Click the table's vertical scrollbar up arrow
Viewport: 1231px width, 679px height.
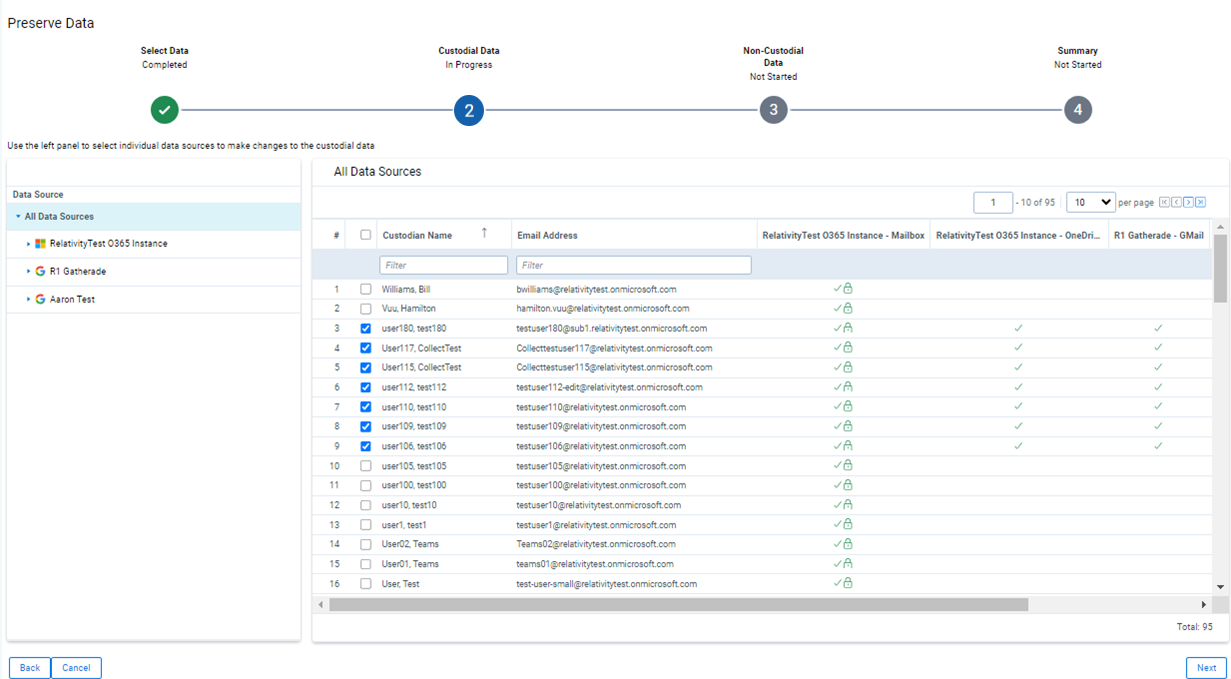click(1220, 227)
